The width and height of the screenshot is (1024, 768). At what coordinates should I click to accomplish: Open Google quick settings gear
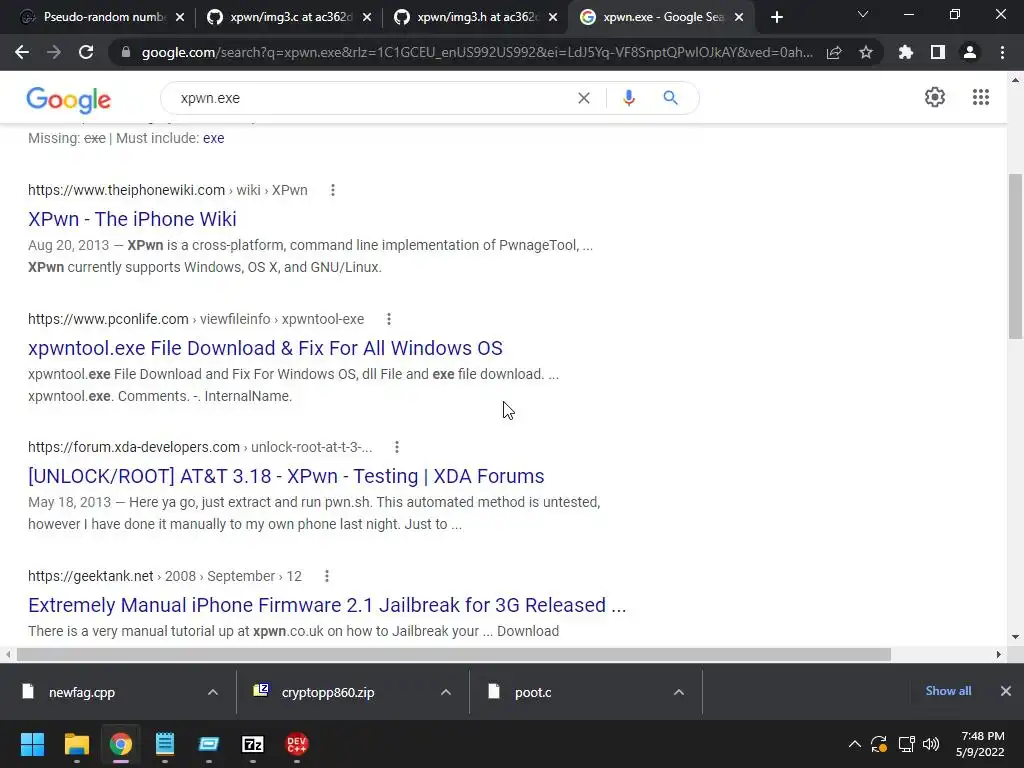(935, 97)
